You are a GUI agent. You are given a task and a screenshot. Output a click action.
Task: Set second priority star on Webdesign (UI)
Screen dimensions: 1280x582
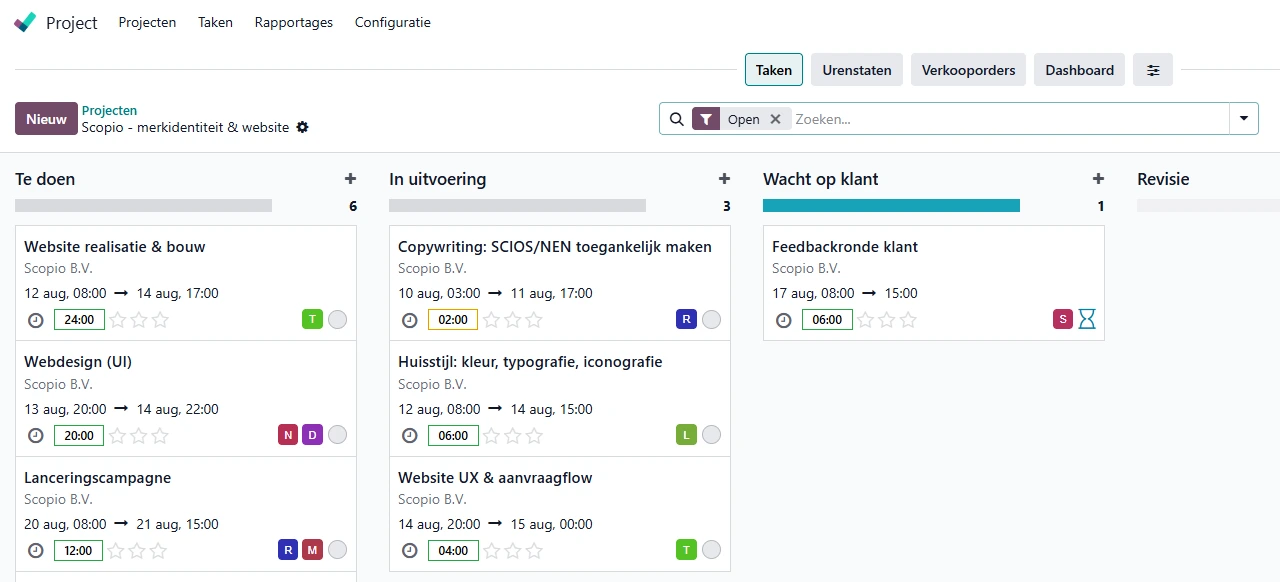(x=139, y=436)
